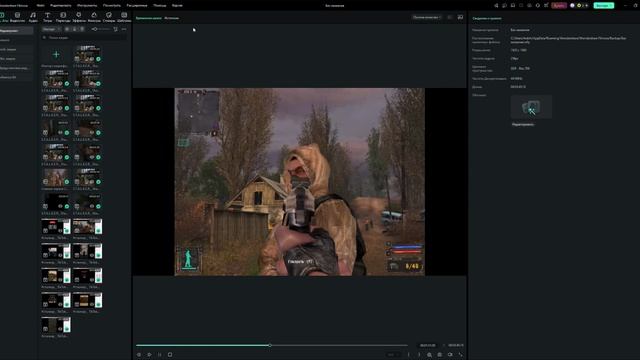The height and width of the screenshot is (360, 640).
Task: Open the user account avatar
Action: click(572, 6)
